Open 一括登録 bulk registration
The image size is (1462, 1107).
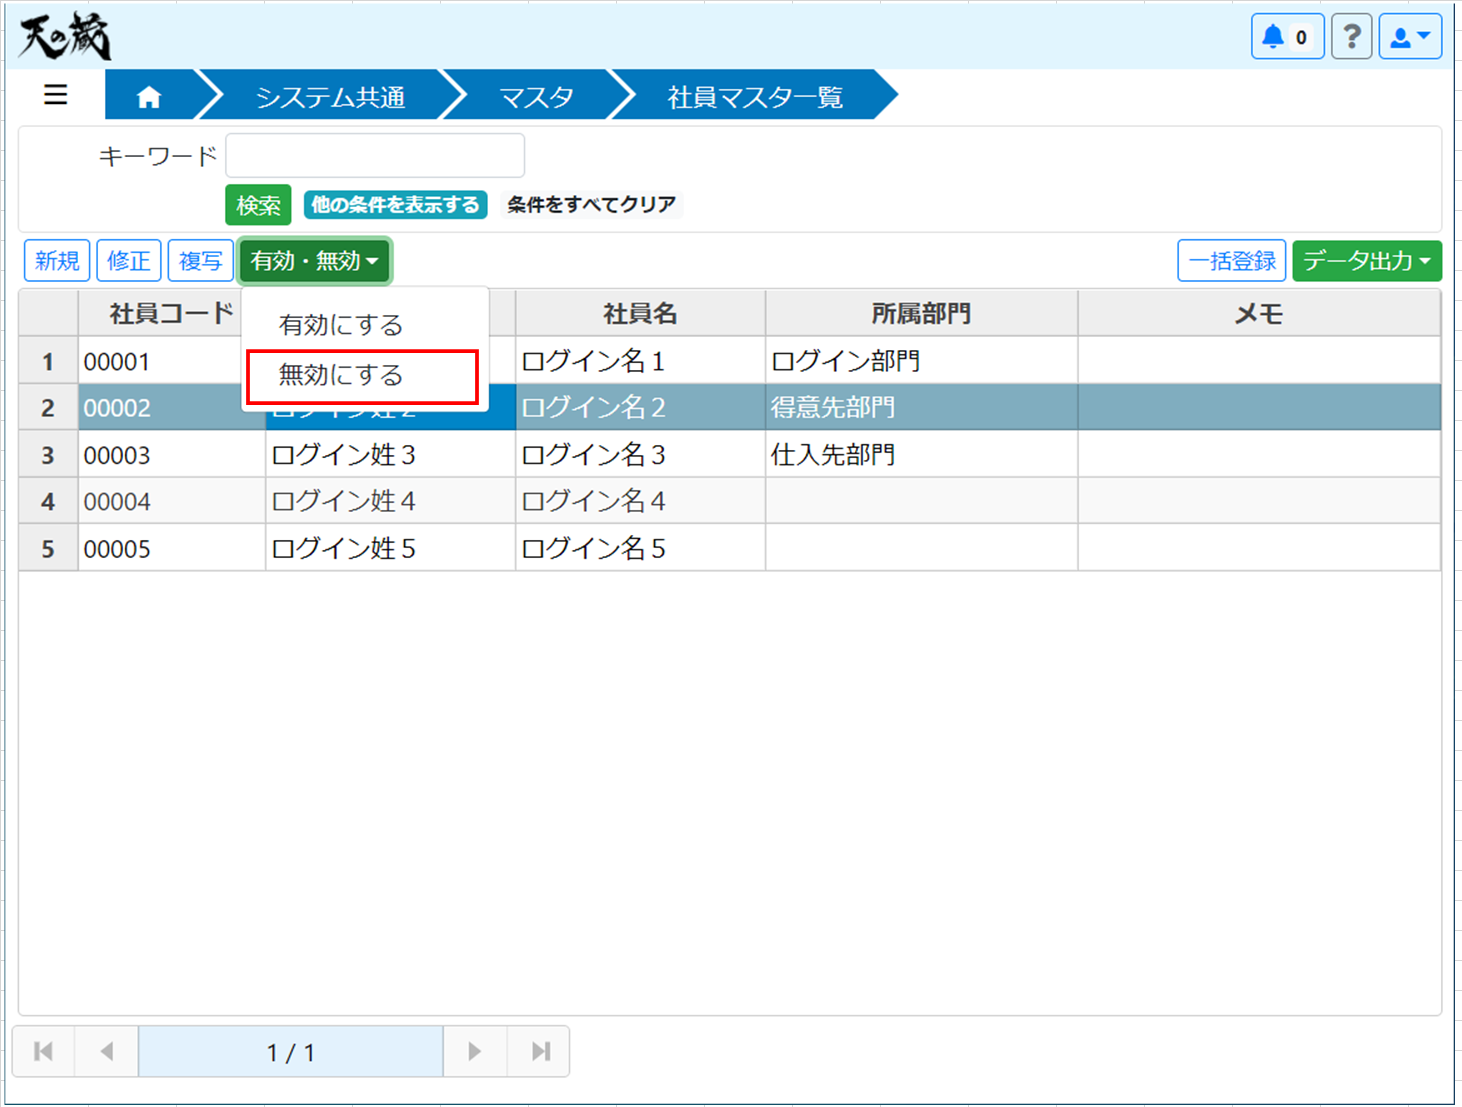[x=1231, y=261]
